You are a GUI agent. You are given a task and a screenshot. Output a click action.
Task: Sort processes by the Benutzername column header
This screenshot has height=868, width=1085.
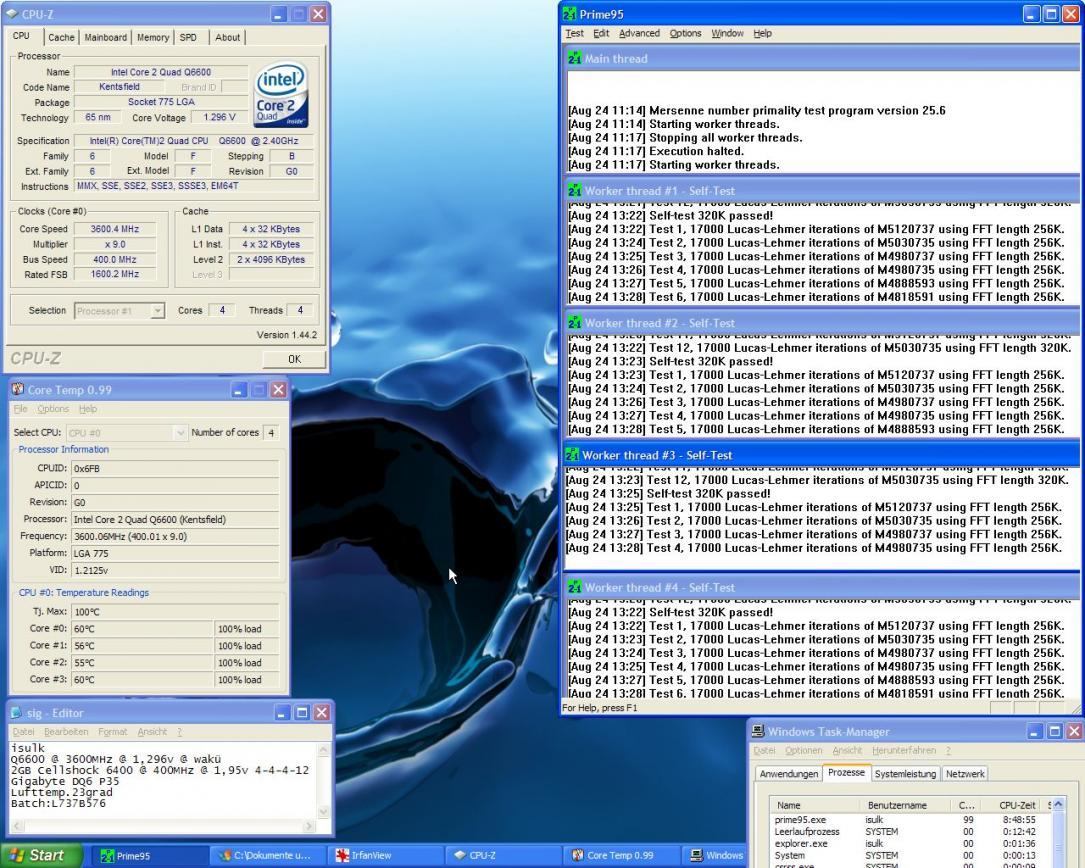(904, 805)
